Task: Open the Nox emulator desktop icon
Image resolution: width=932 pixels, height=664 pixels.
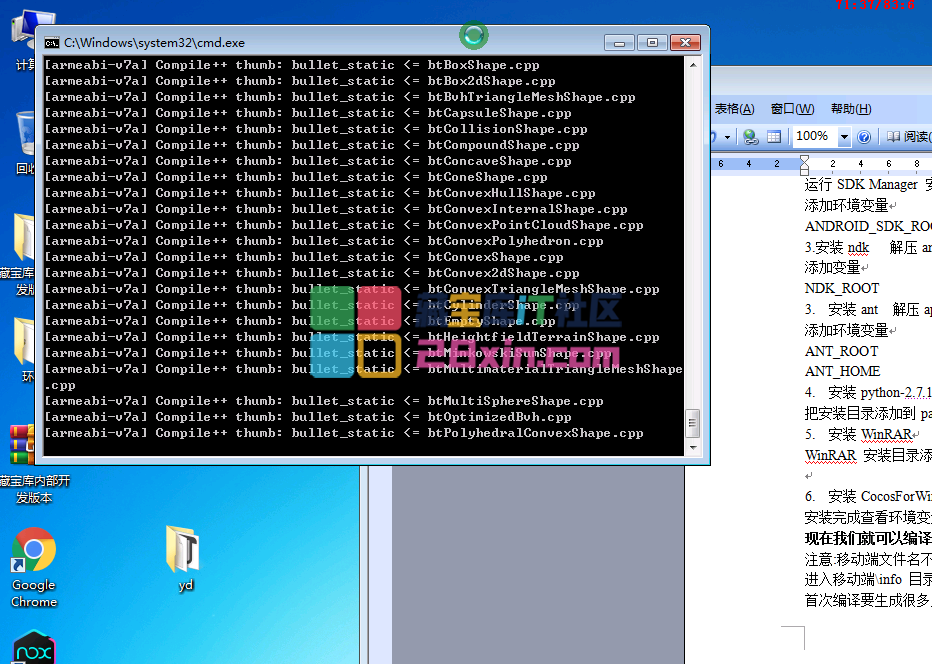Action: tap(33, 648)
